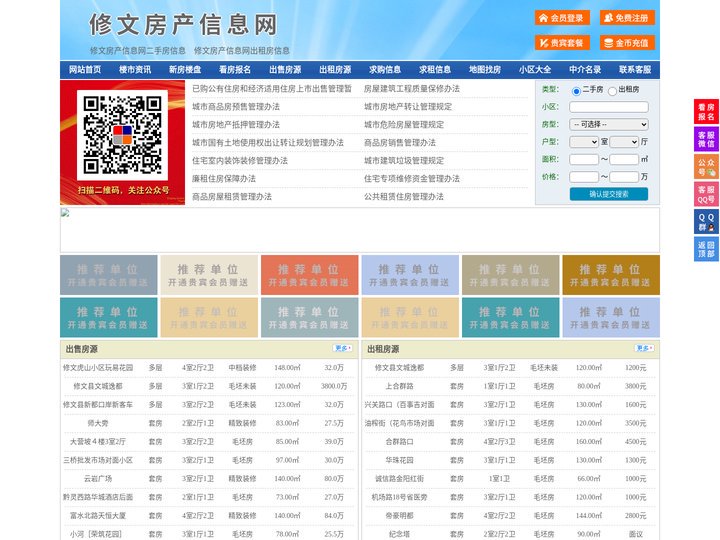Open 修文房产信息网二手房信息 header link
This screenshot has height=540, width=720.
click(138, 51)
